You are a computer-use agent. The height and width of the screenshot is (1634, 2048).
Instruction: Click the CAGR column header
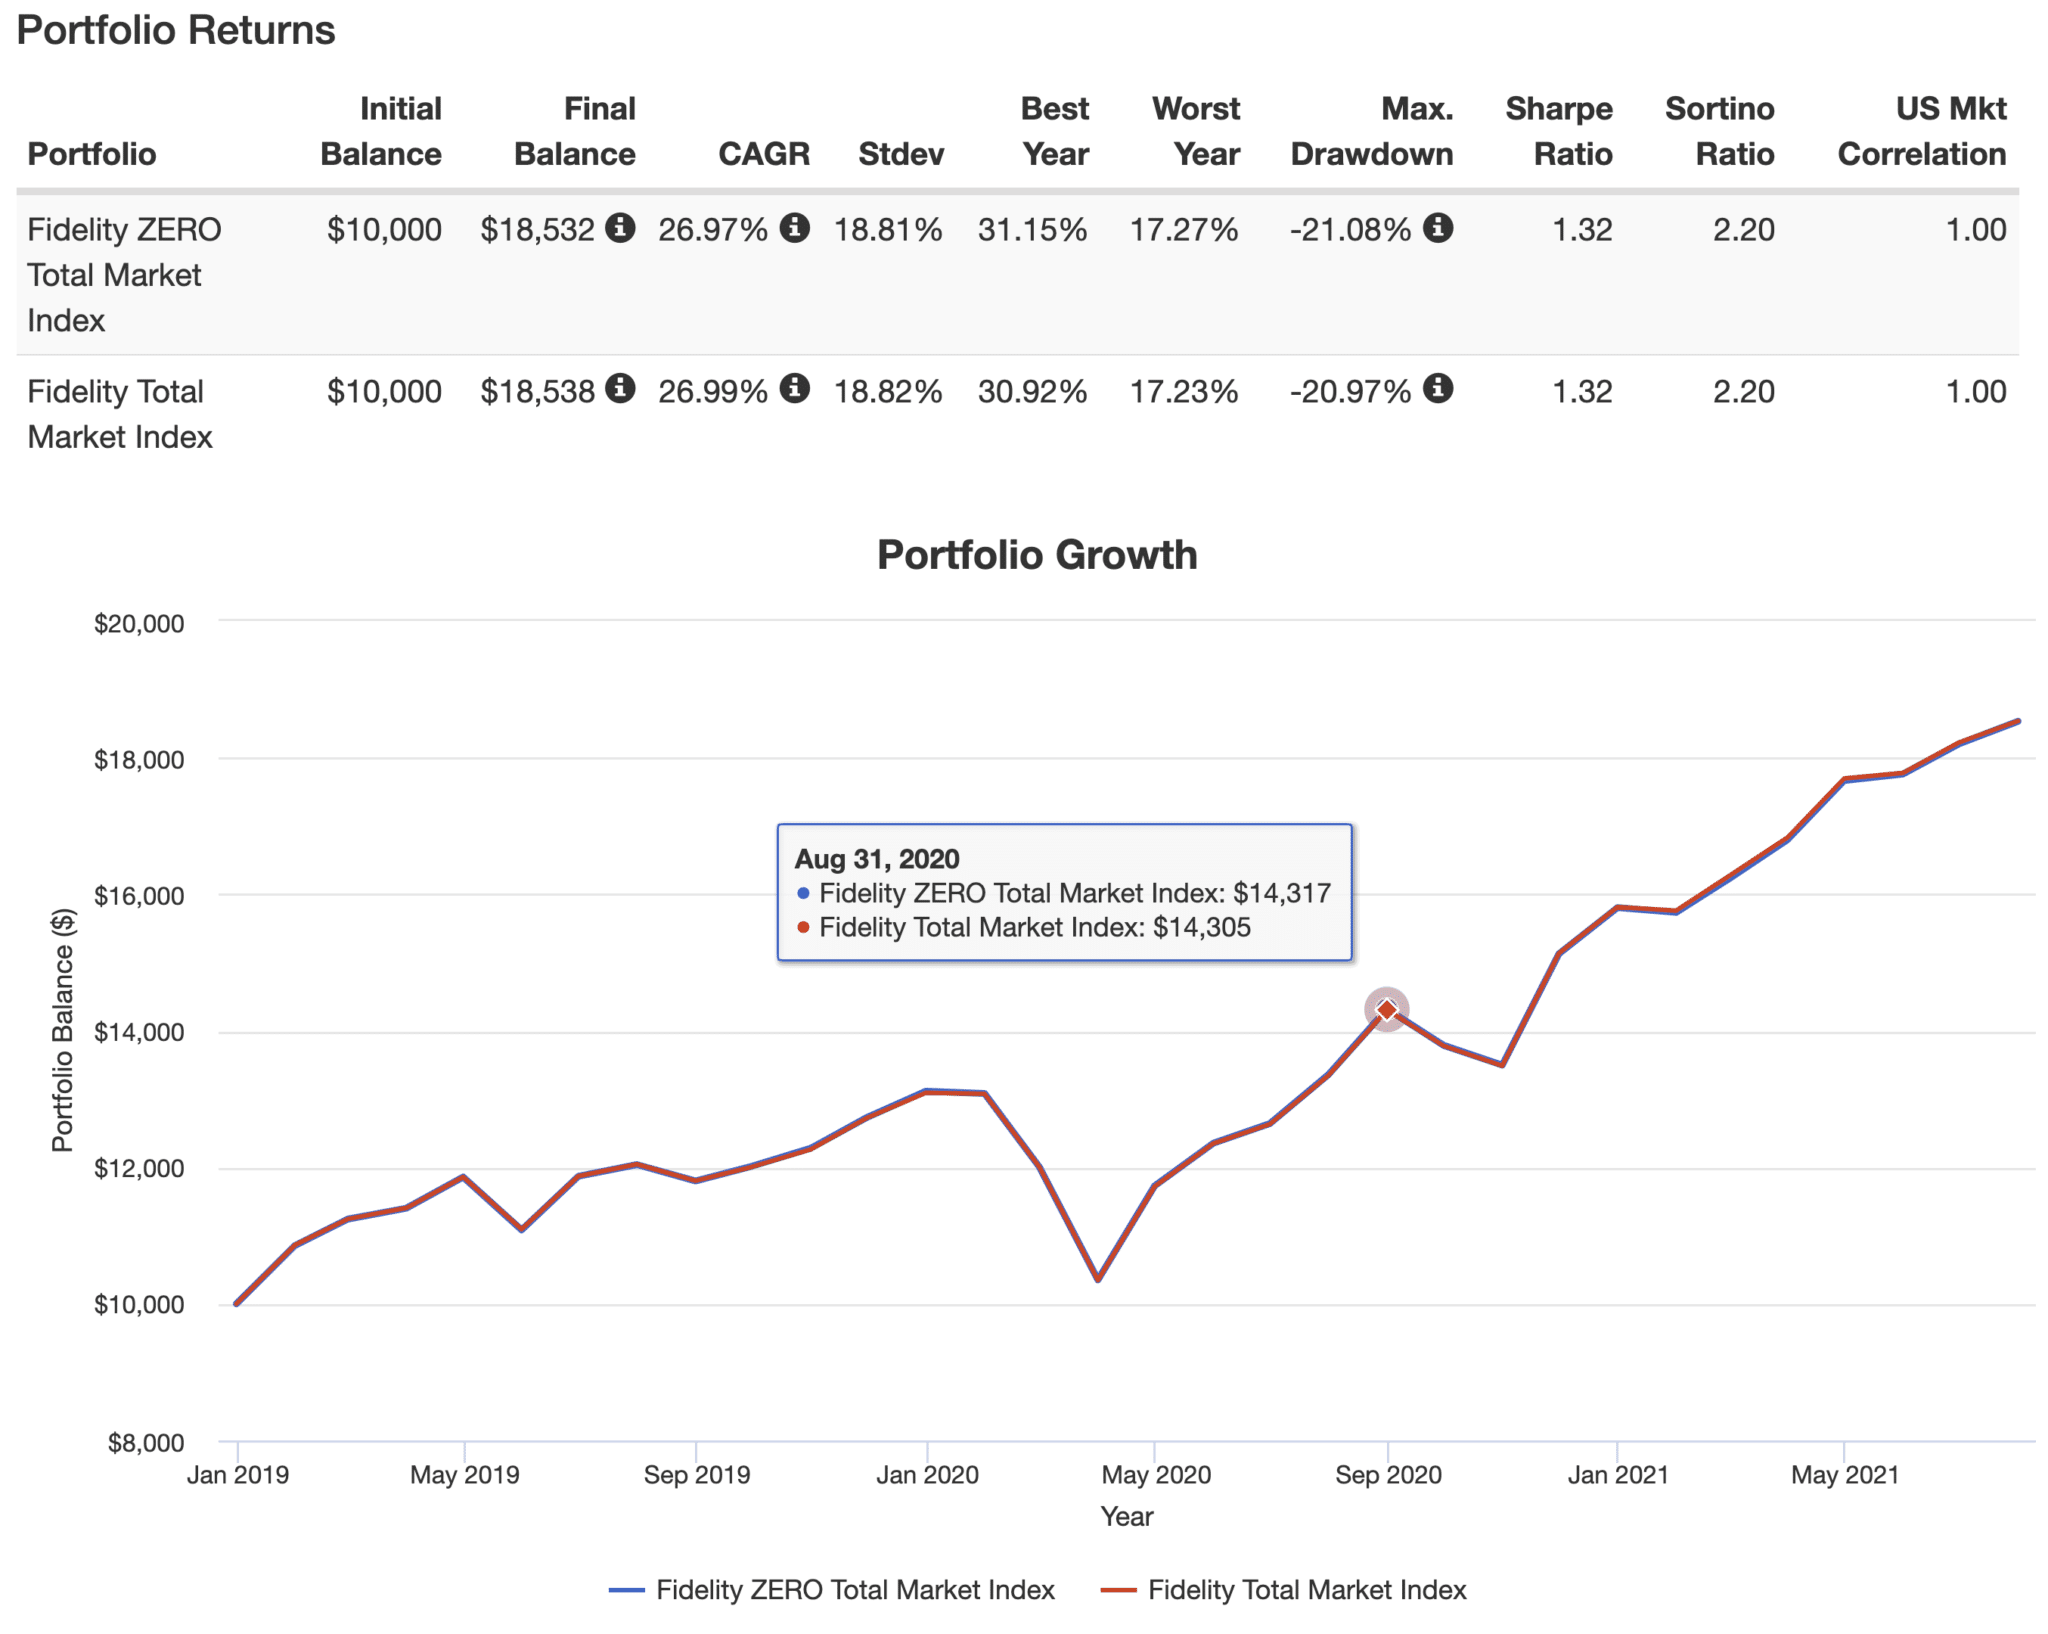click(x=763, y=153)
